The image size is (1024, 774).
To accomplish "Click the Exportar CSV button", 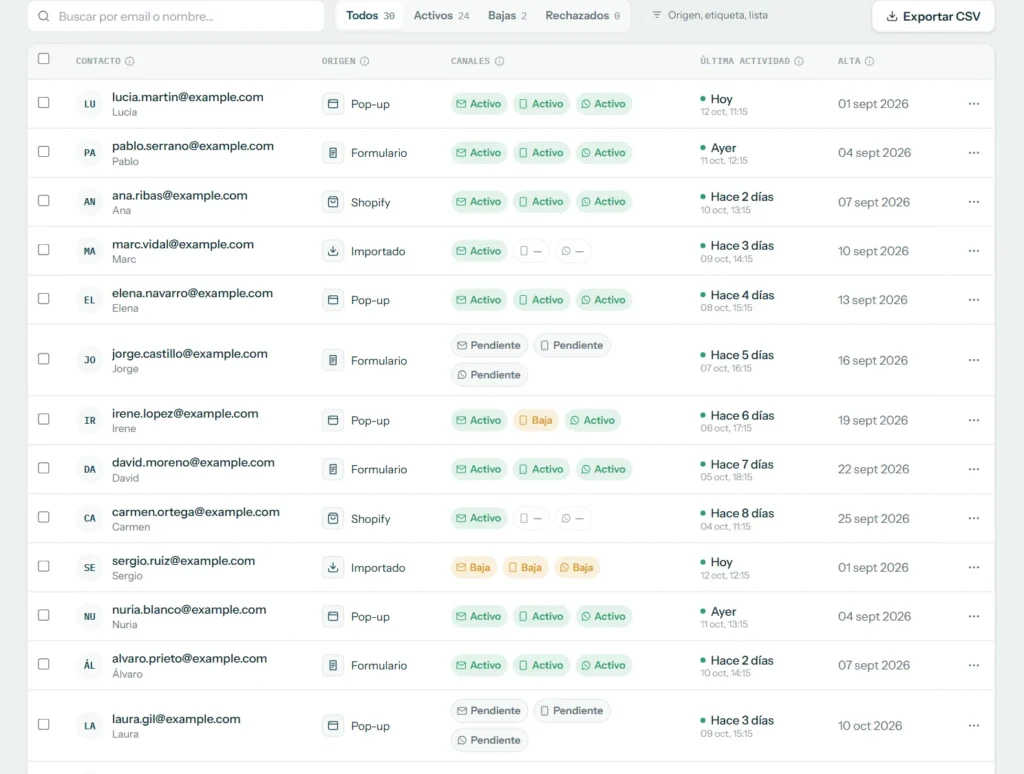I will (x=933, y=16).
